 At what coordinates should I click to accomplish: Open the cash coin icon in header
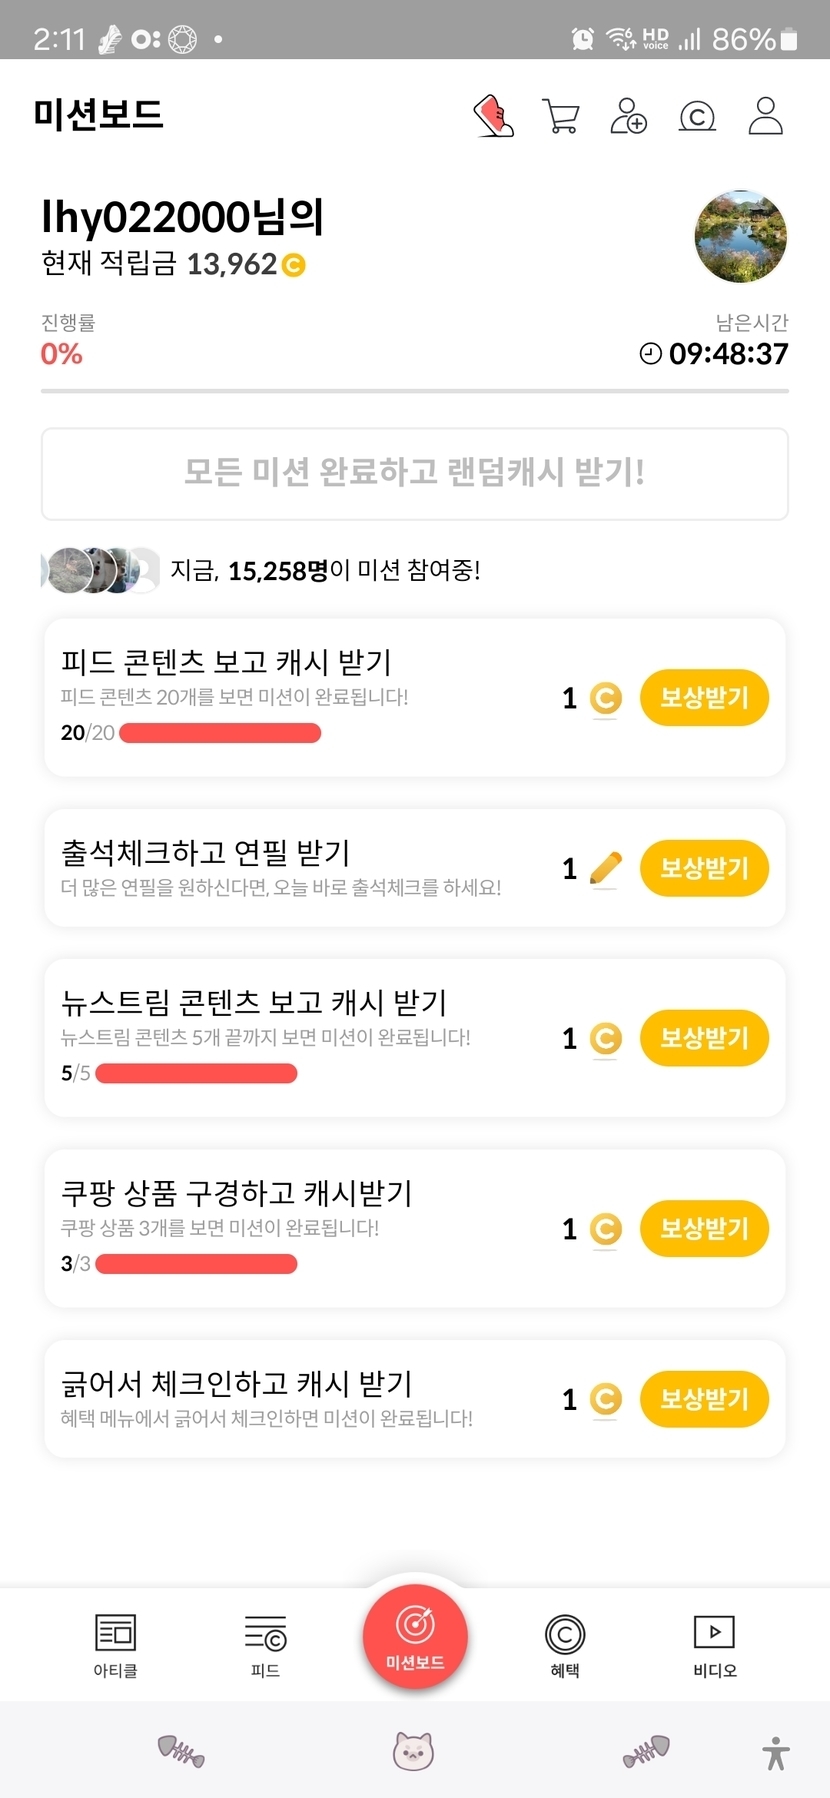697,117
